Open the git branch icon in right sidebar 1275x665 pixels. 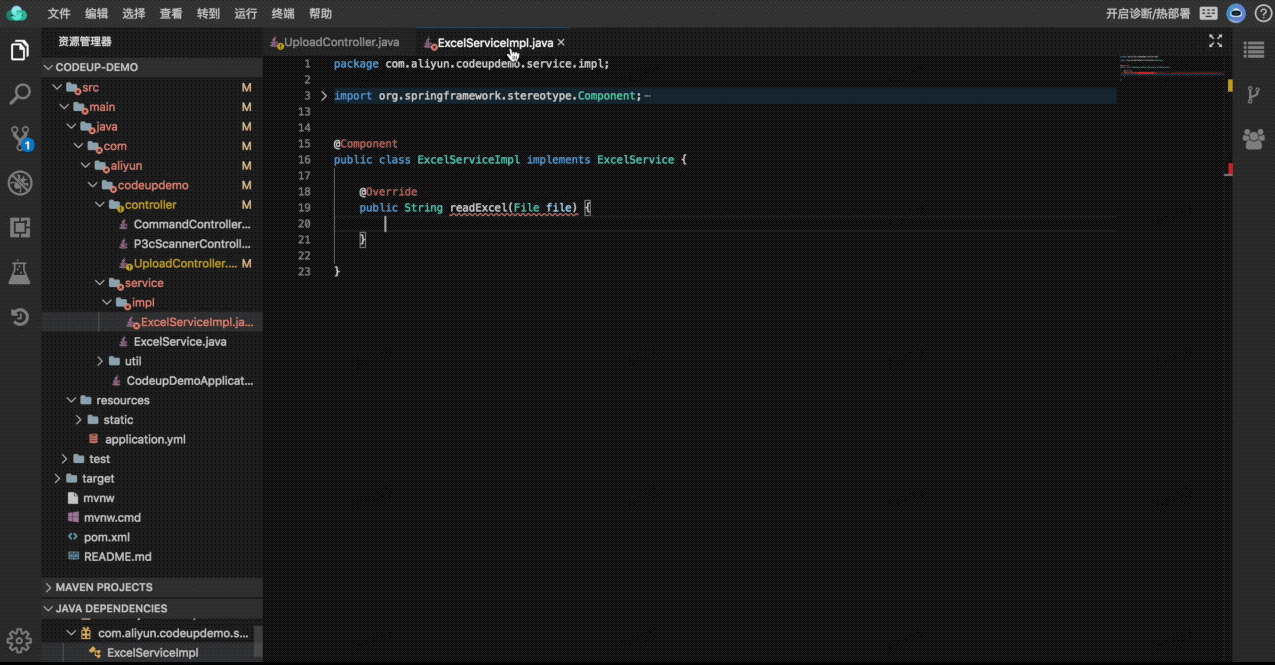[x=1253, y=95]
